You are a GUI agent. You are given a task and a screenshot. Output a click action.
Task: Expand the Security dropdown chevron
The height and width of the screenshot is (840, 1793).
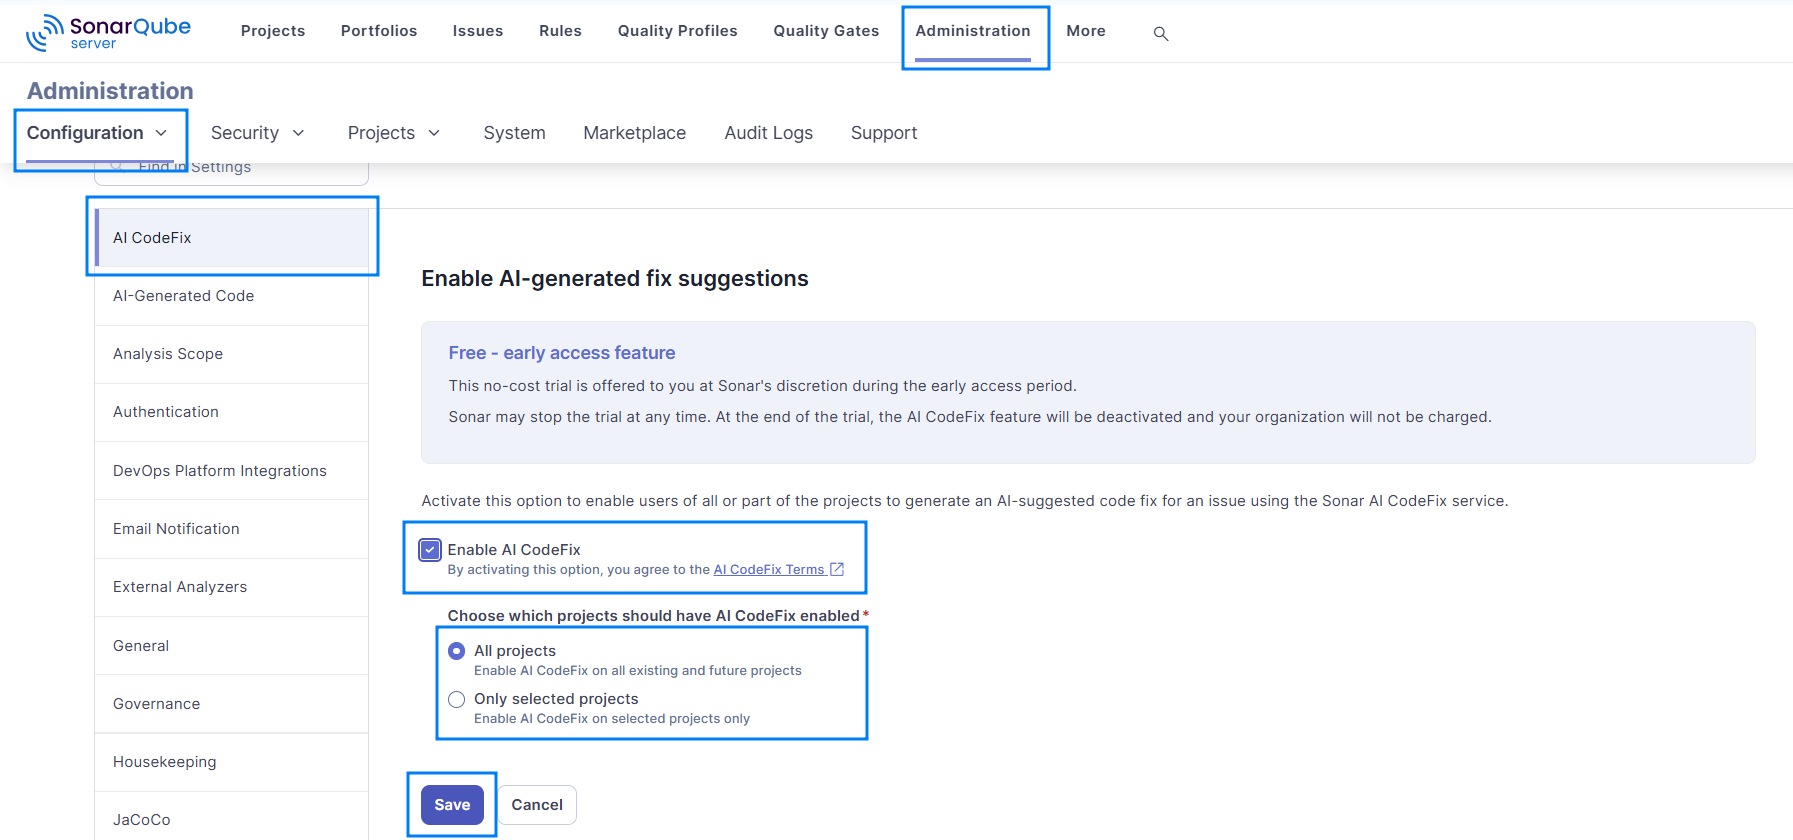298,133
